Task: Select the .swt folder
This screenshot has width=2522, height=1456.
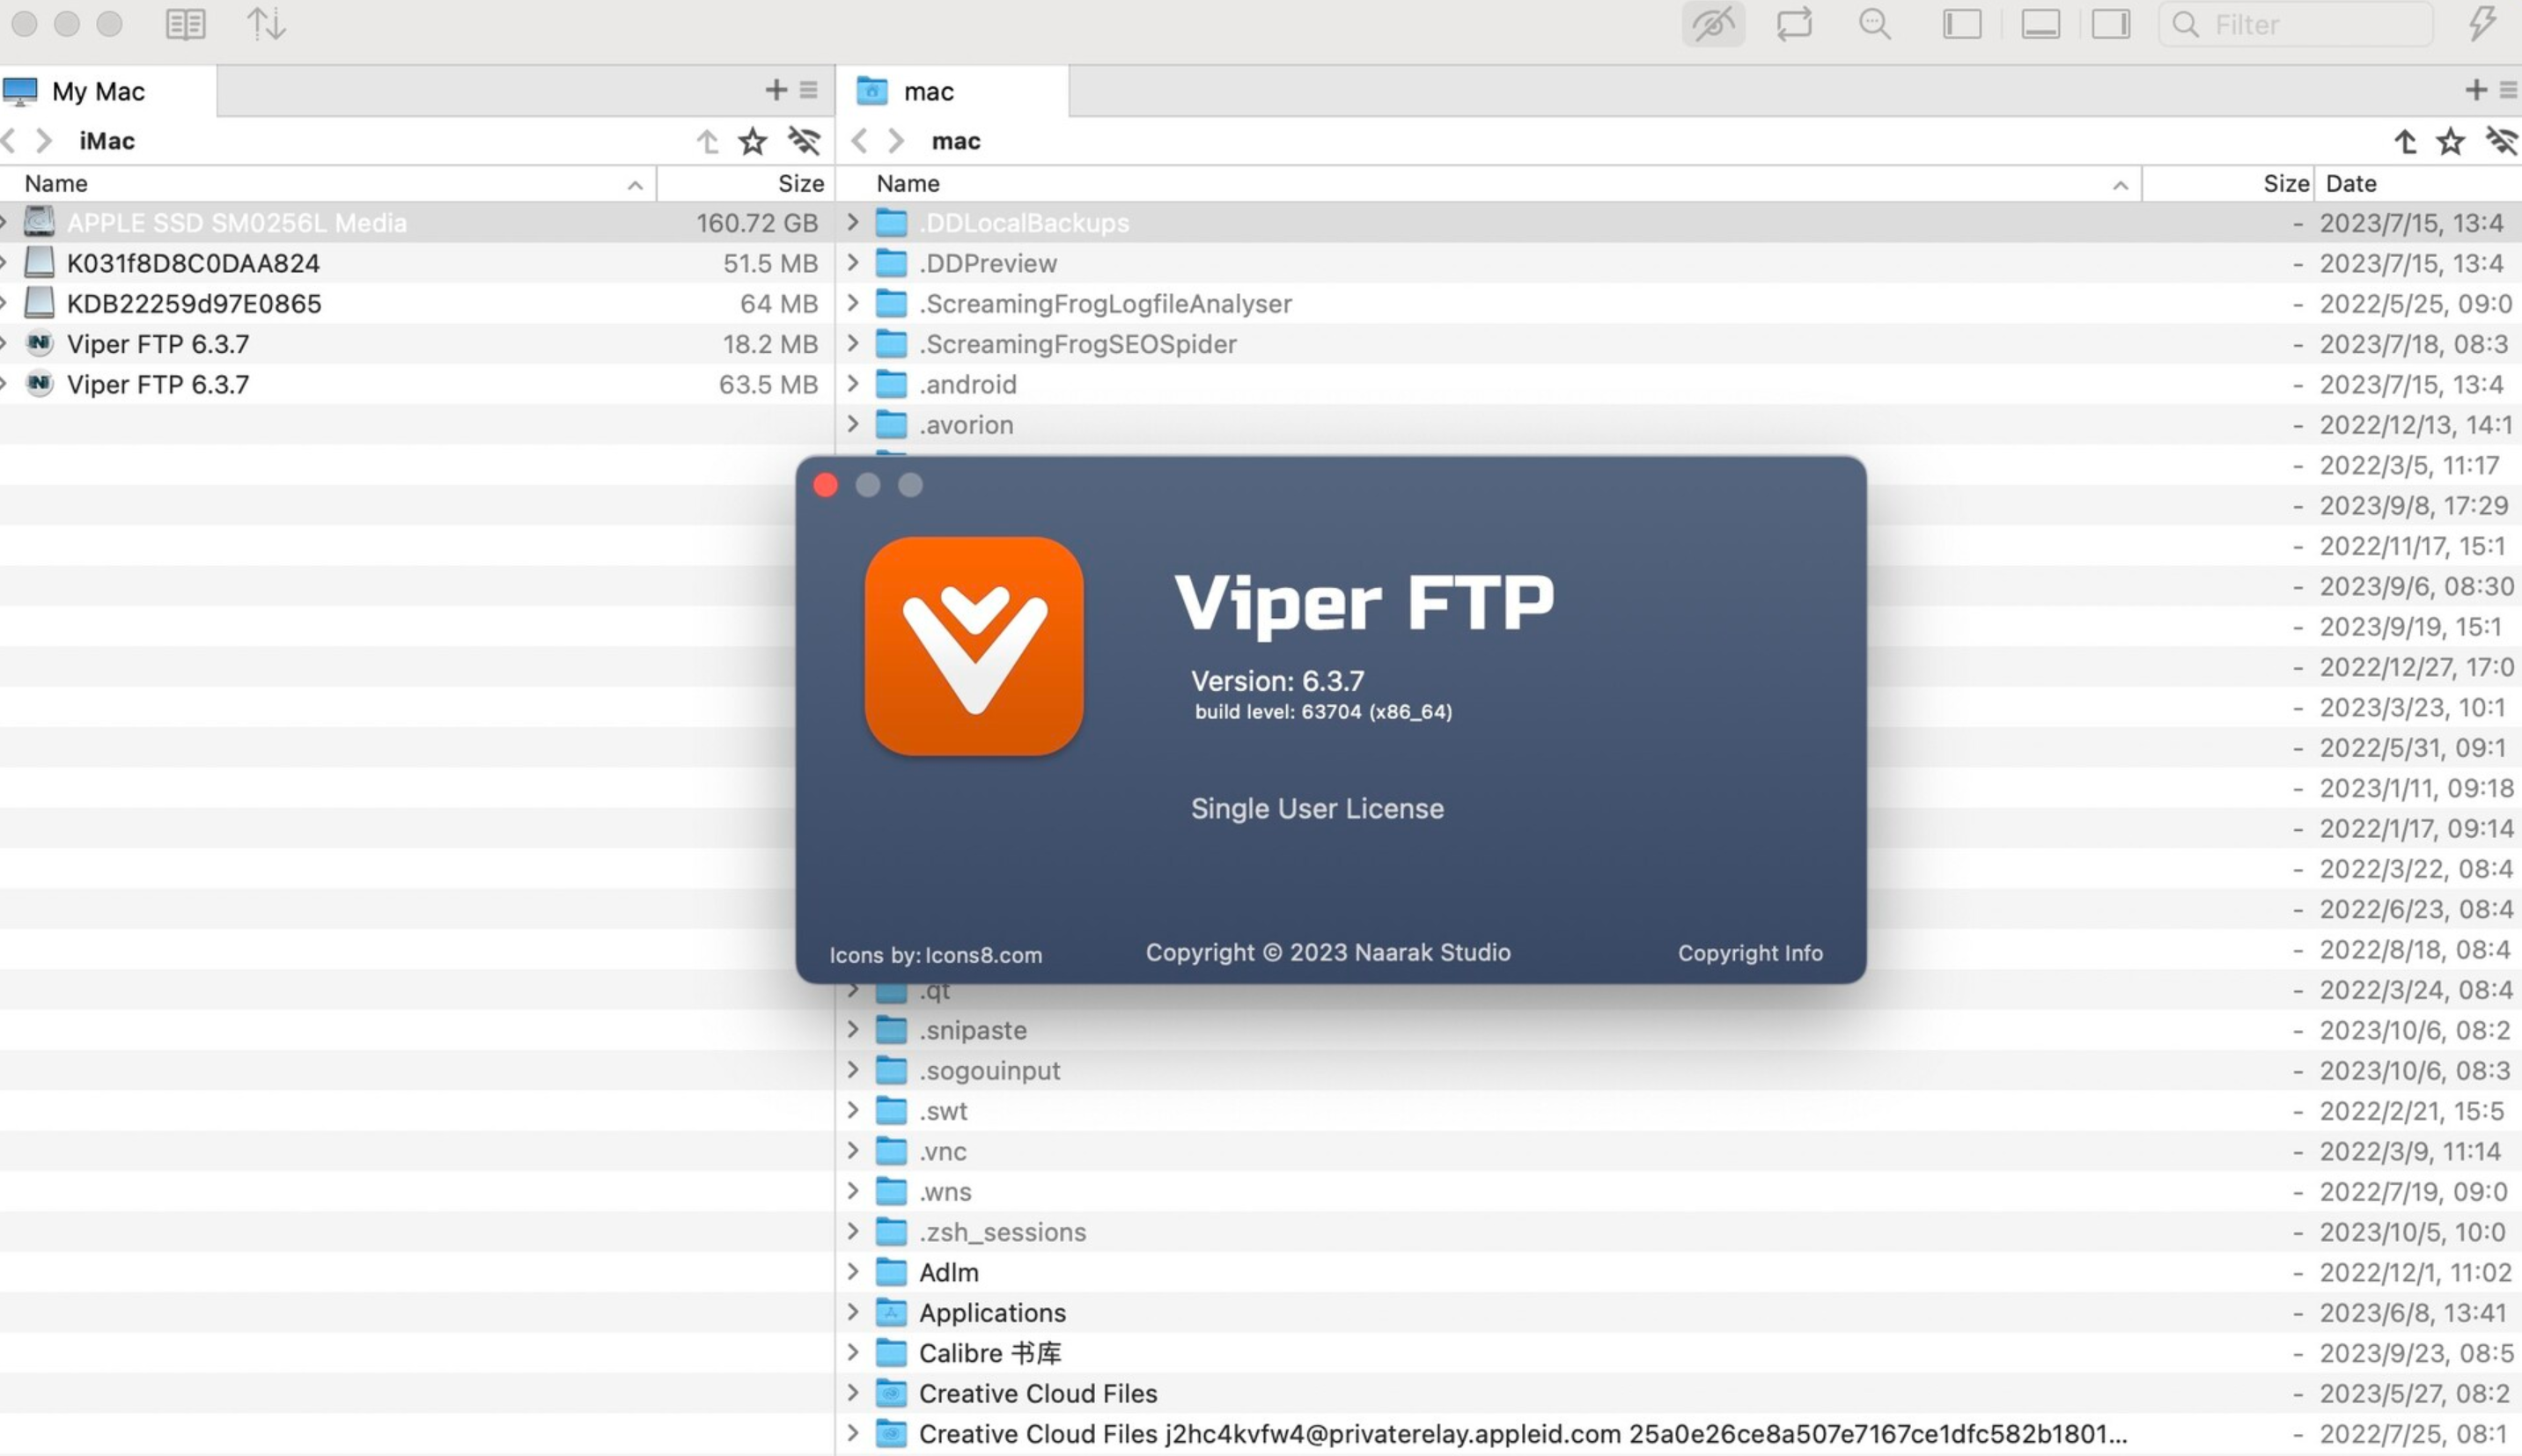Action: [1679, 1110]
